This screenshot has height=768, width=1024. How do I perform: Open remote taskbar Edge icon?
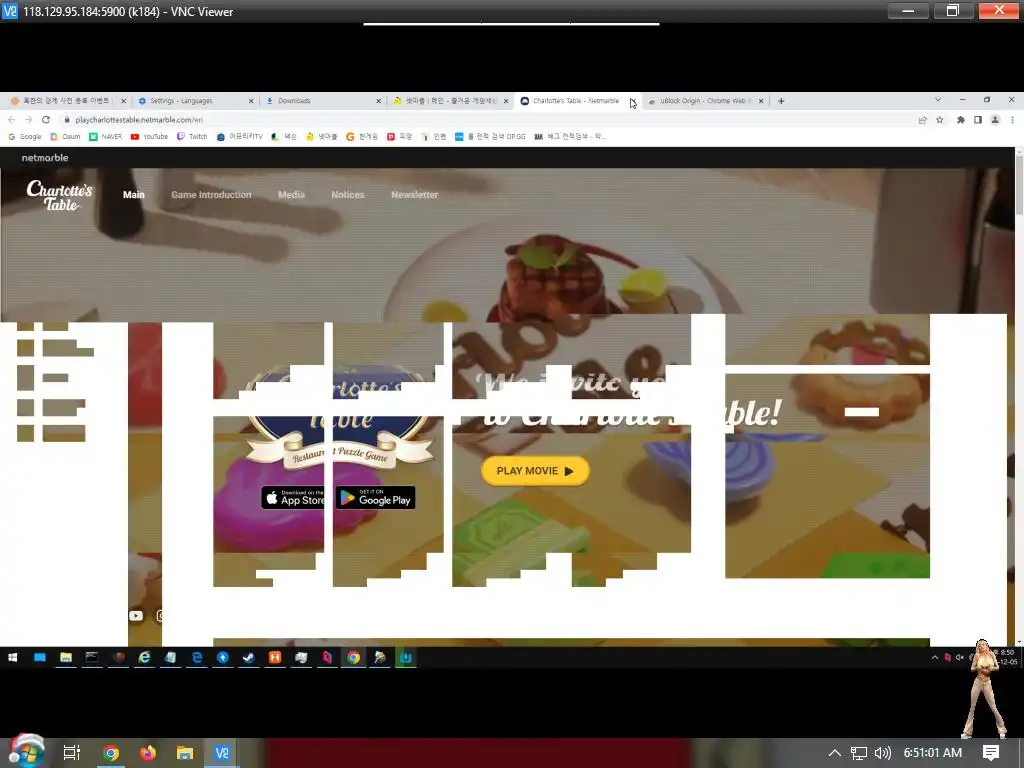[197, 657]
